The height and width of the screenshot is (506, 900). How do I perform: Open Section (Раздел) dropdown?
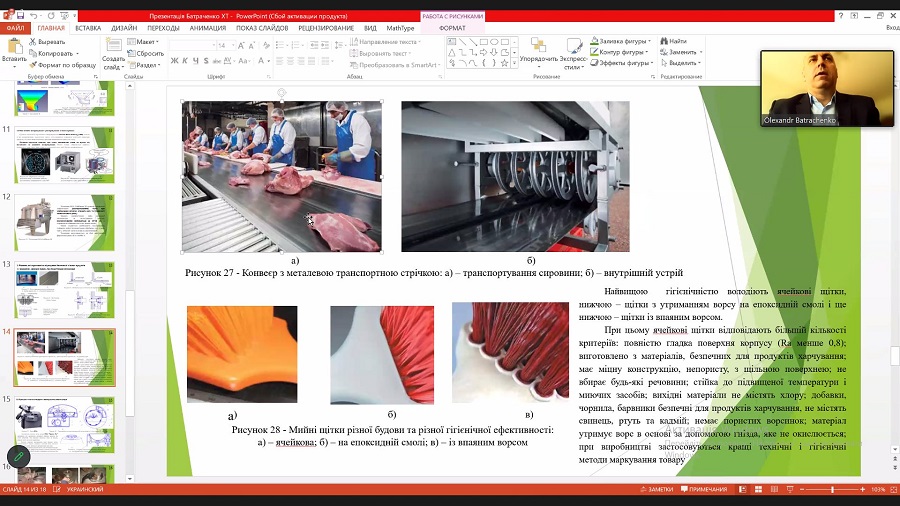pyautogui.click(x=143, y=65)
